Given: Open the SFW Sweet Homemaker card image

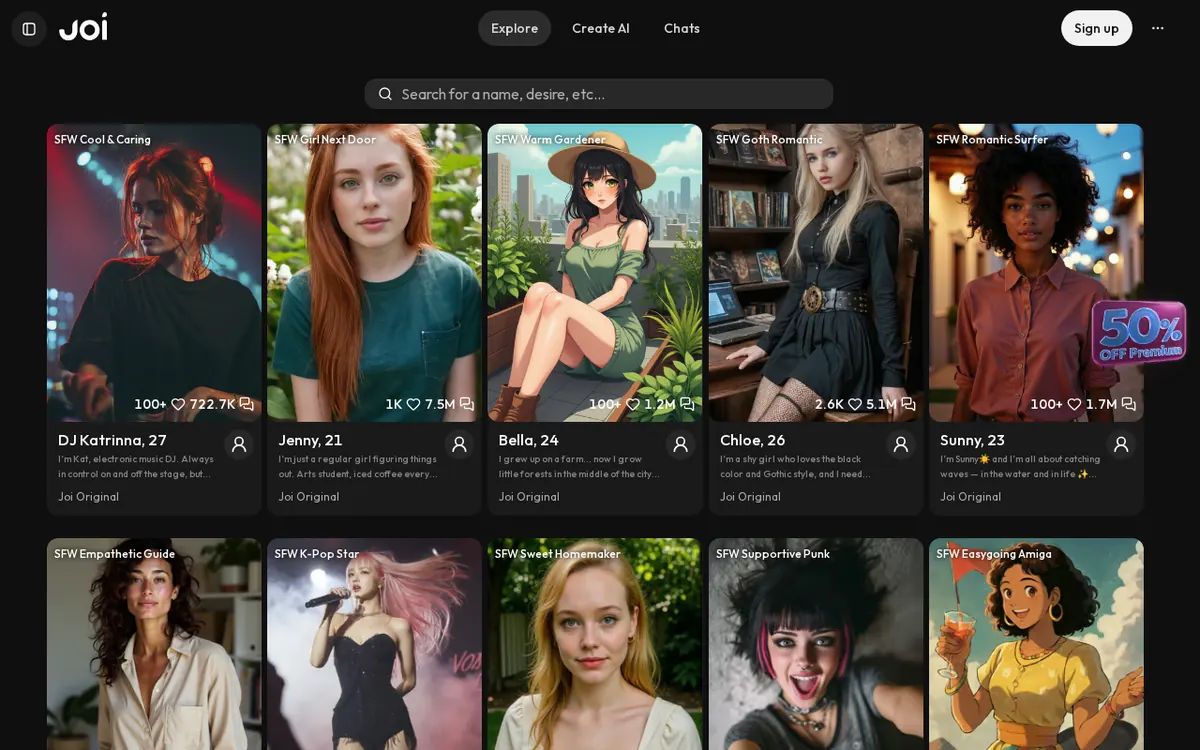Looking at the screenshot, I should (x=595, y=644).
